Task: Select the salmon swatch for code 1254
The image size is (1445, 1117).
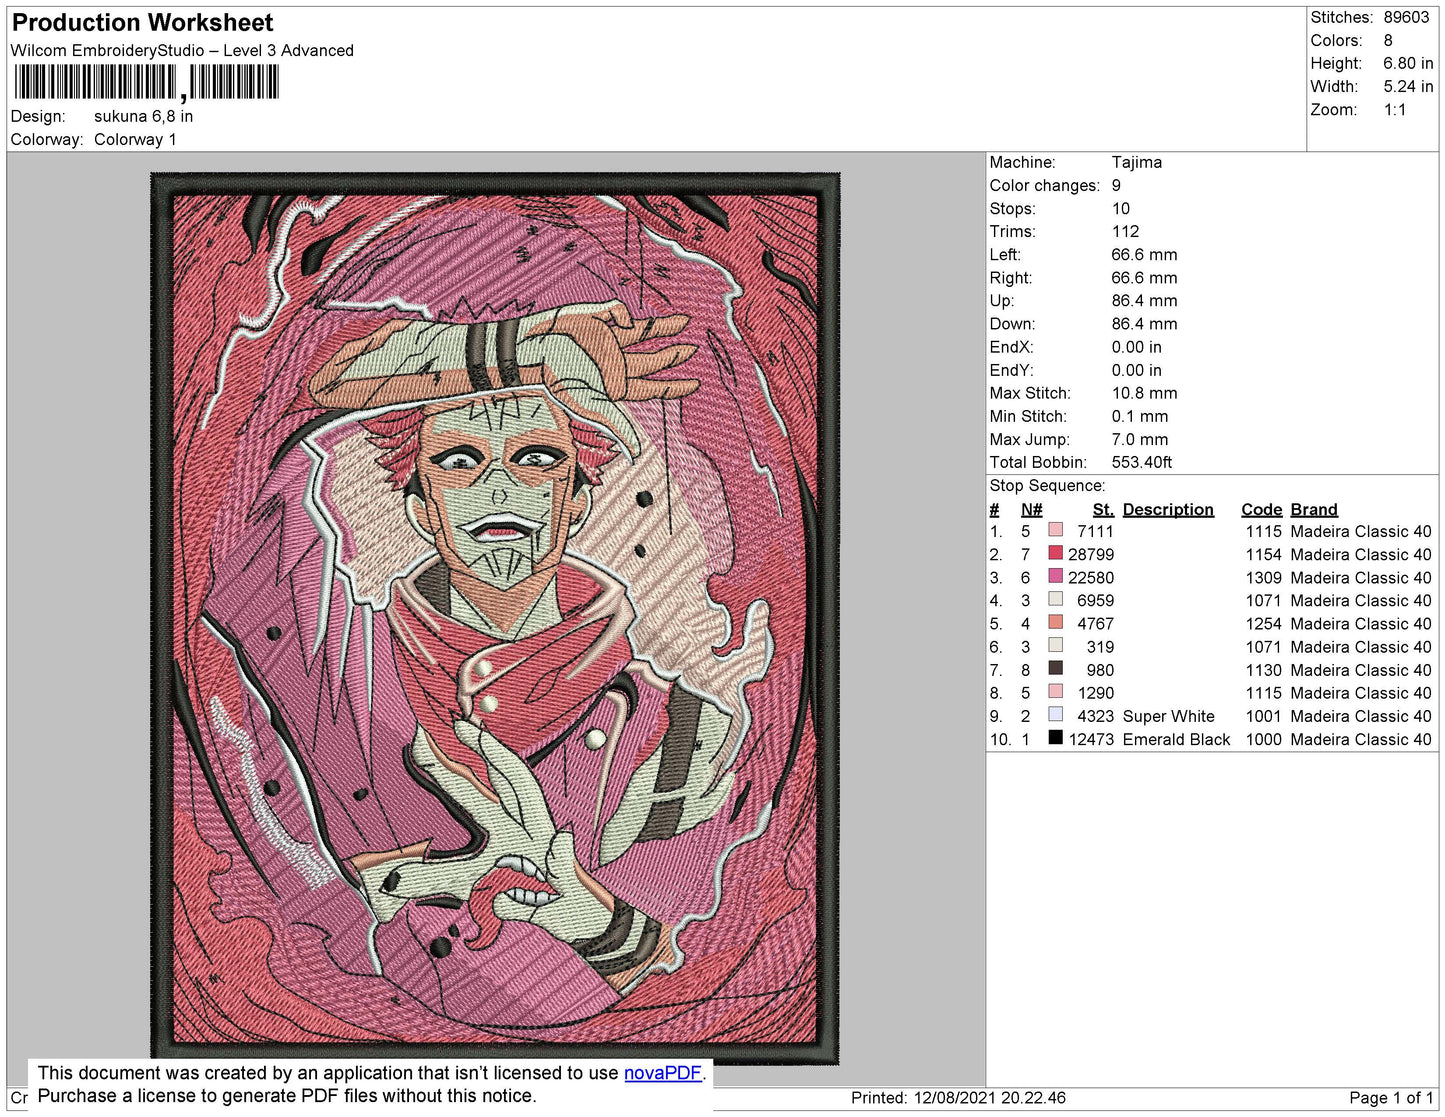Action: coord(1055,623)
